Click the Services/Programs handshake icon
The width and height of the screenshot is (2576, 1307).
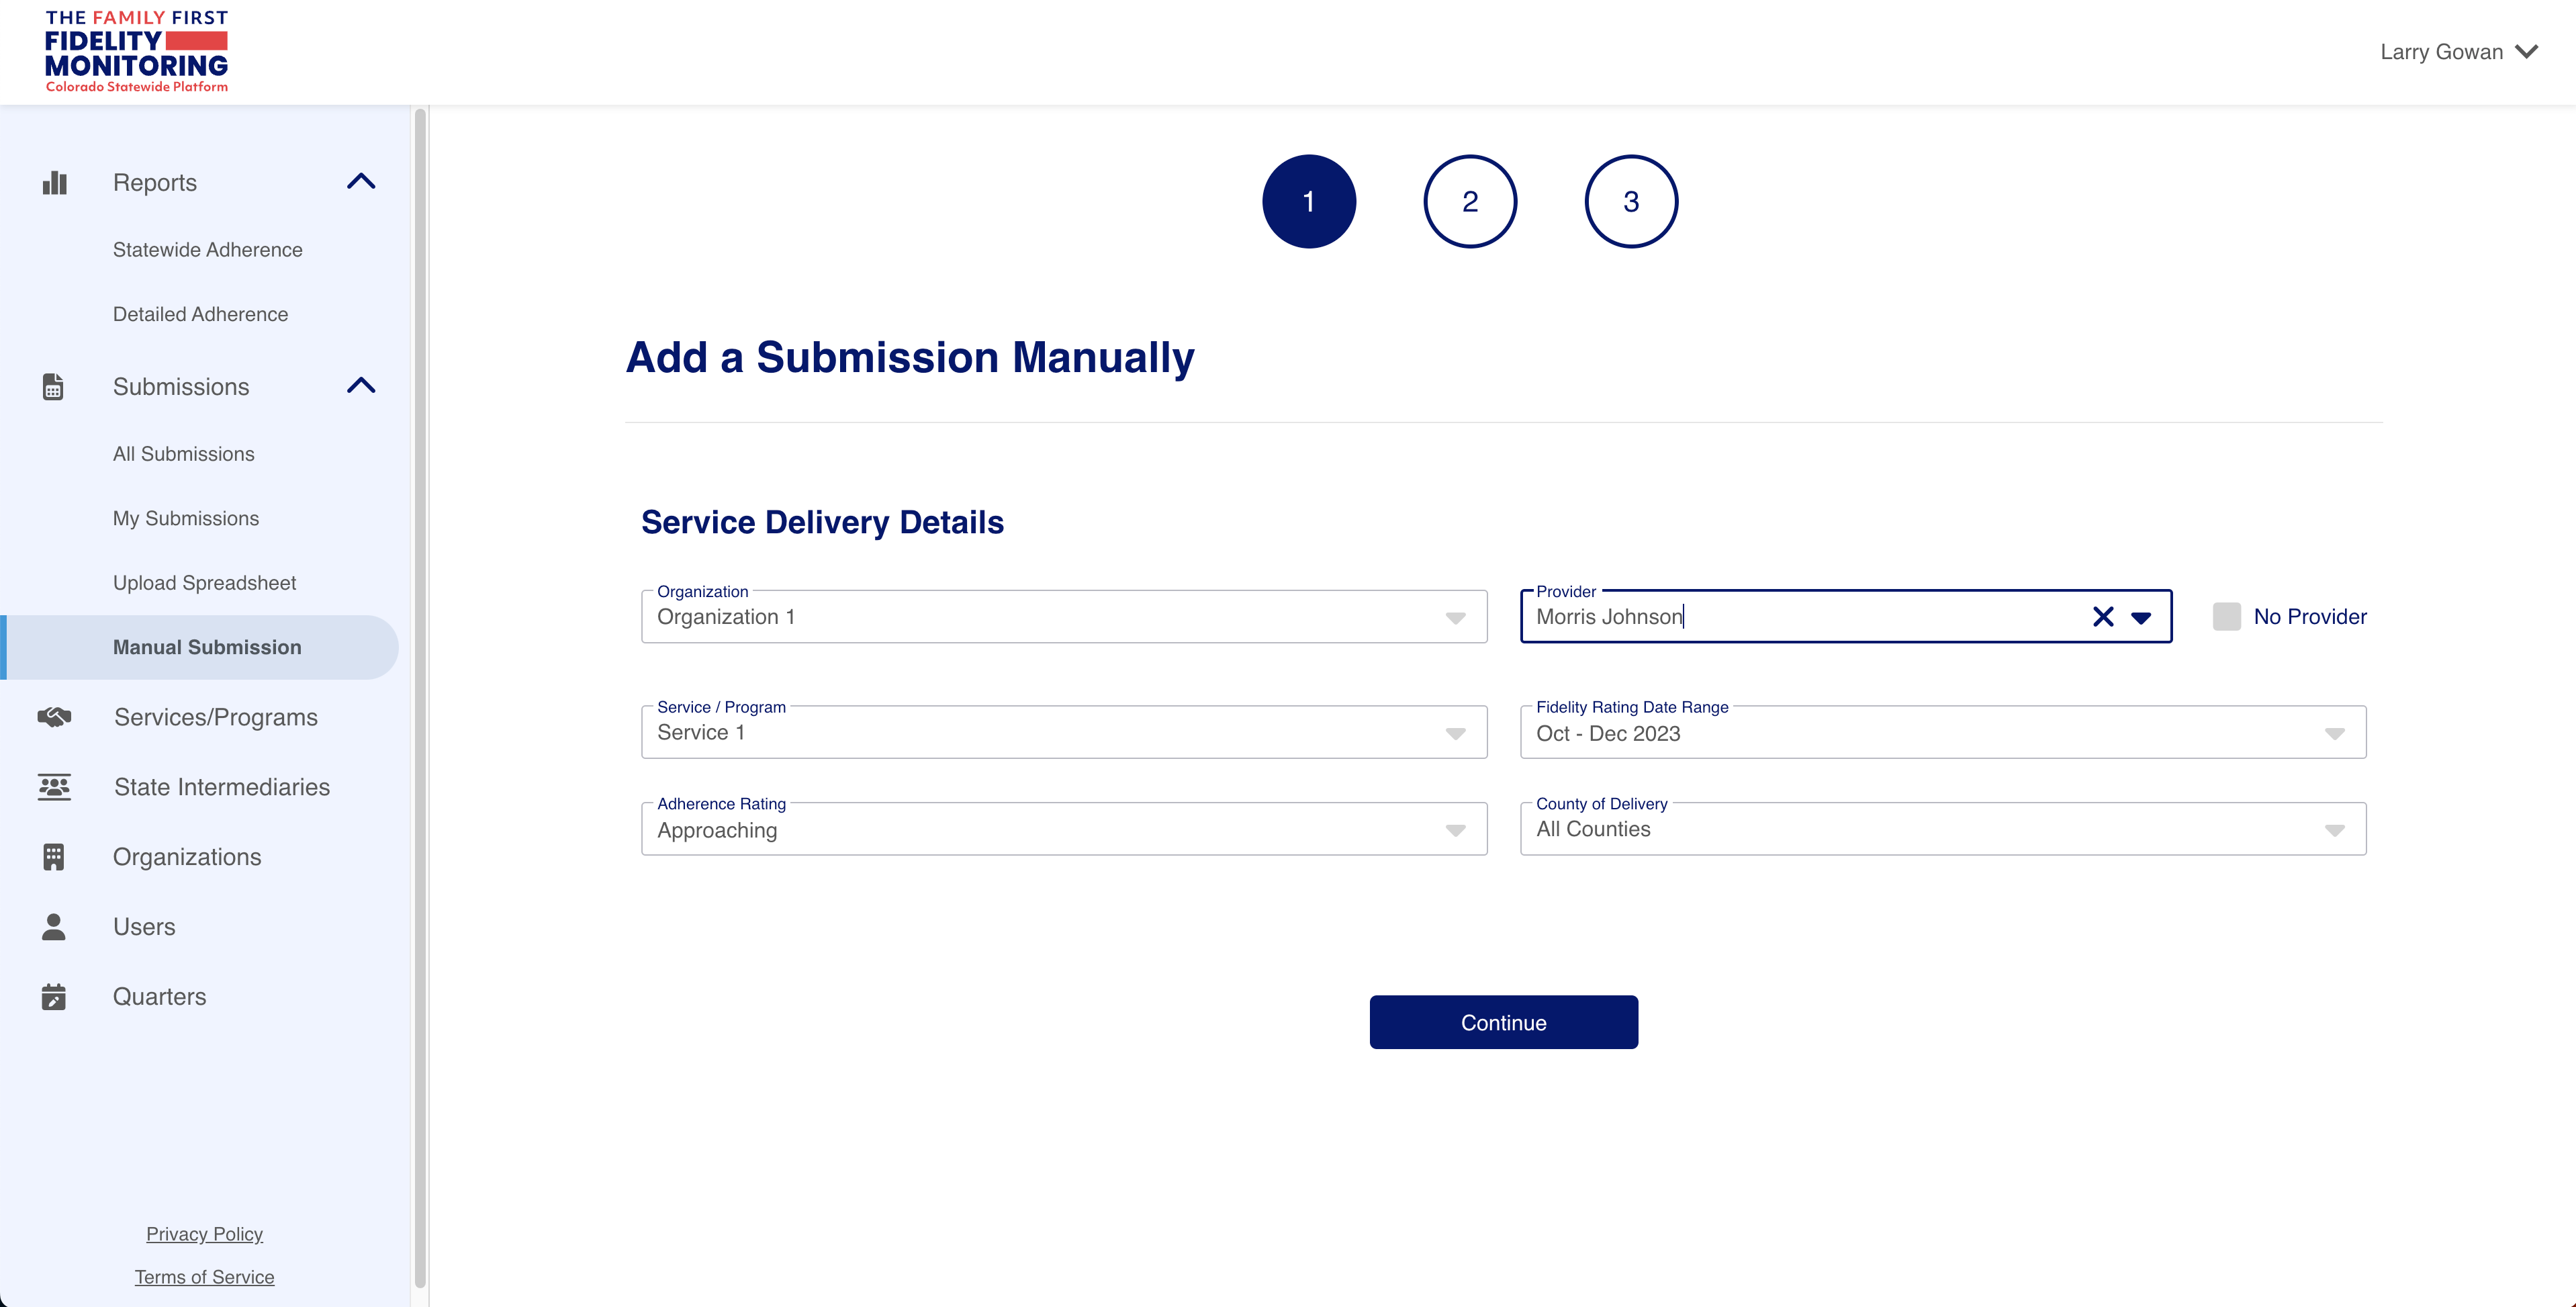point(54,717)
